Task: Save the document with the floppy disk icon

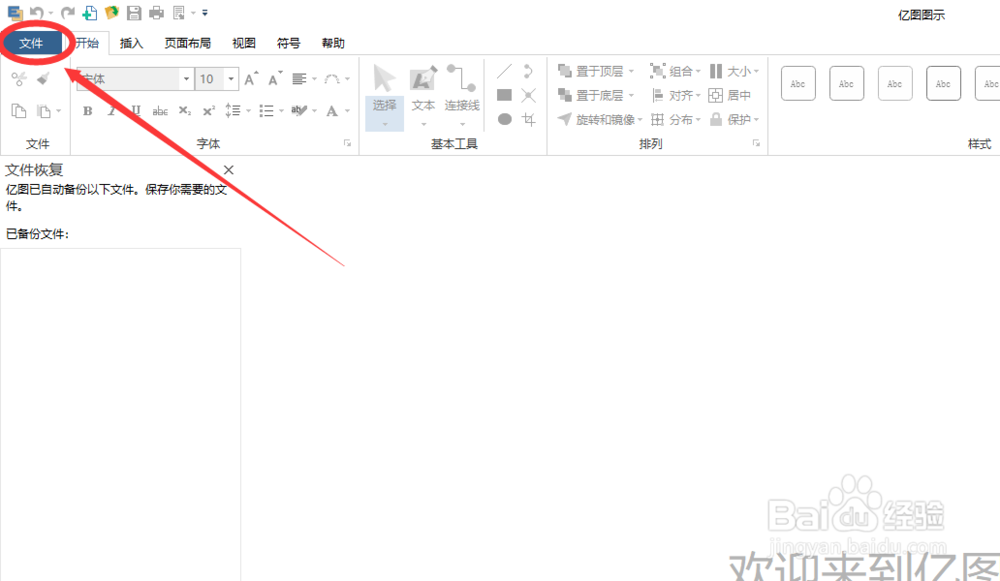Action: (x=134, y=12)
